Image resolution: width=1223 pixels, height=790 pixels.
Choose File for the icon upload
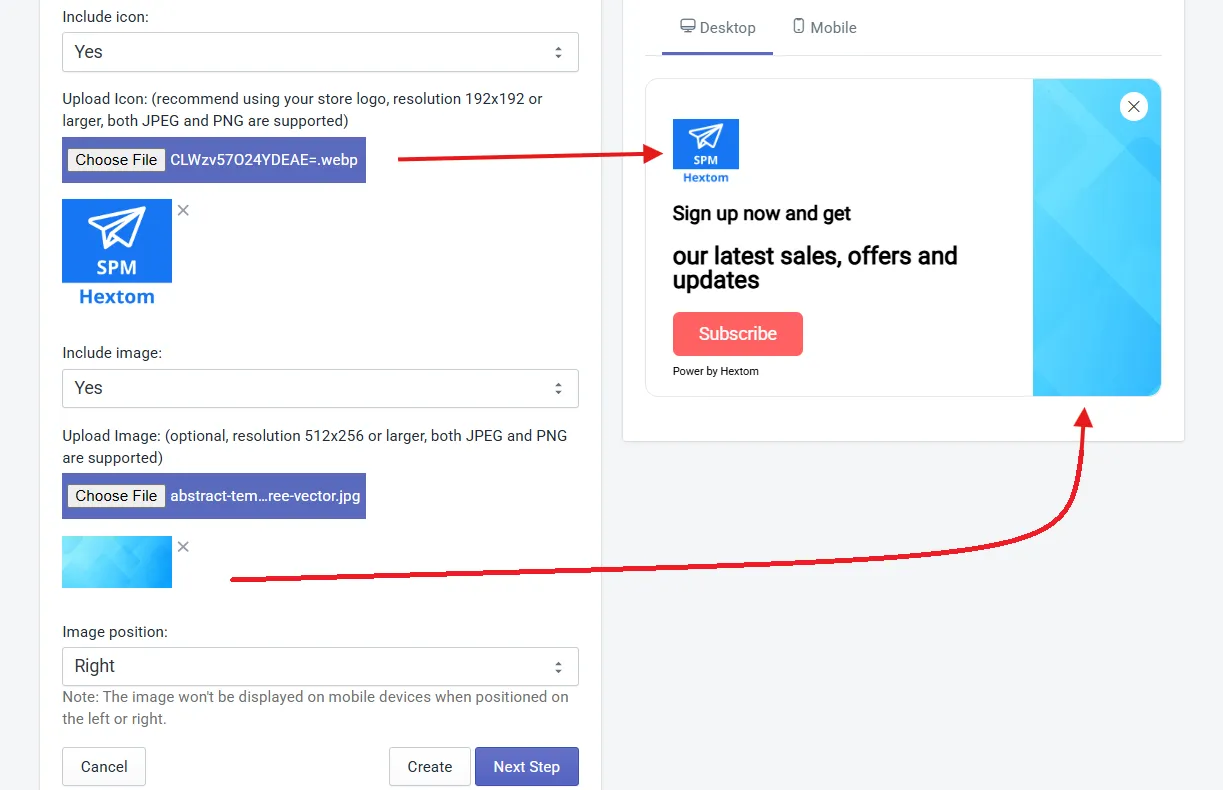[x=116, y=160]
